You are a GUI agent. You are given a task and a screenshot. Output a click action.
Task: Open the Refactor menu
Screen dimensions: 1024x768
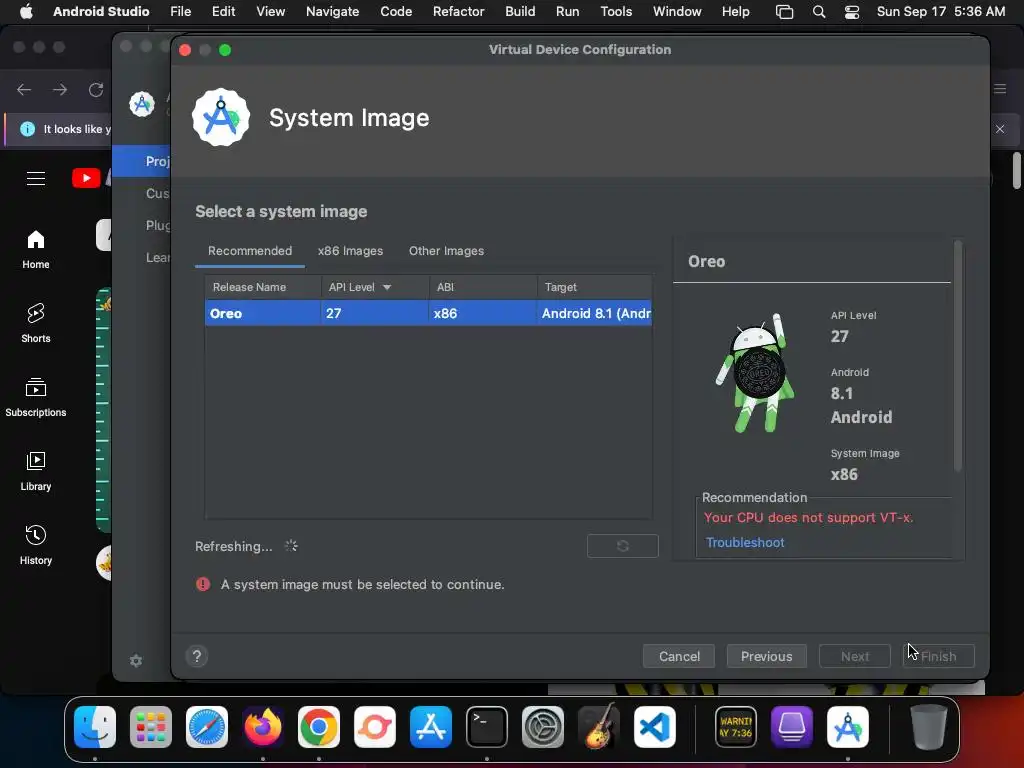tap(458, 12)
